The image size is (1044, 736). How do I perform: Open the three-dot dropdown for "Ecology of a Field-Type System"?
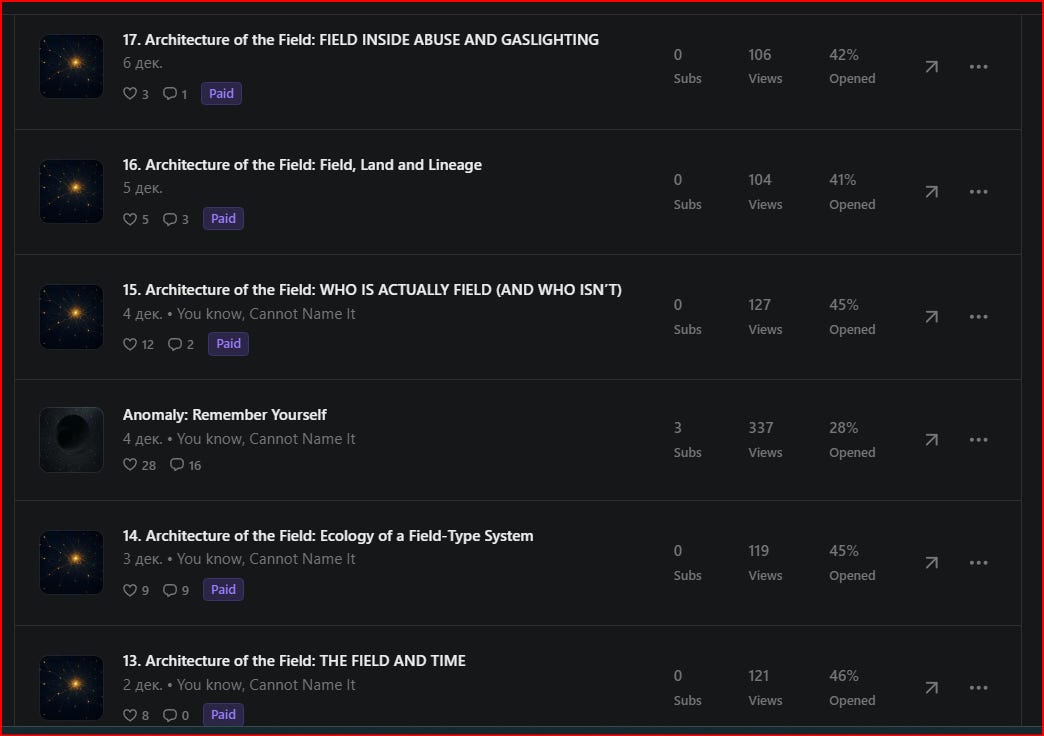coord(978,562)
